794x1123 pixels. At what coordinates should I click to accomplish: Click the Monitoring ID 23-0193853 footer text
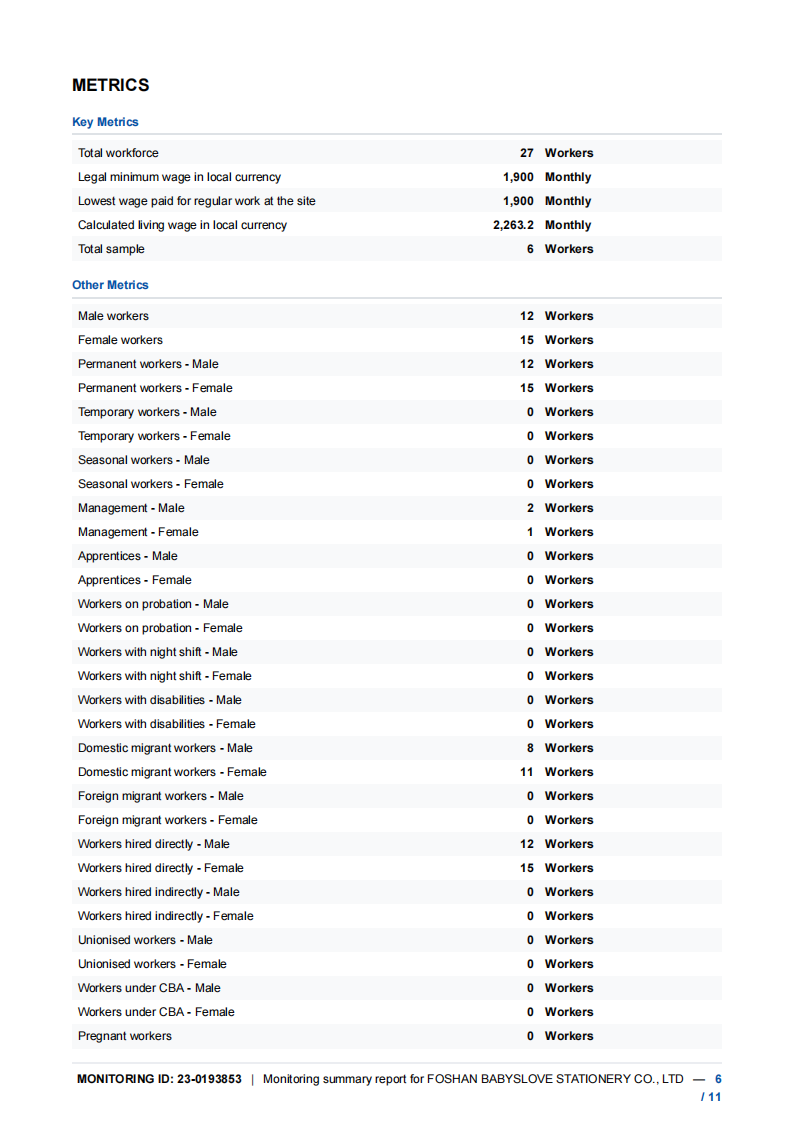[159, 1079]
